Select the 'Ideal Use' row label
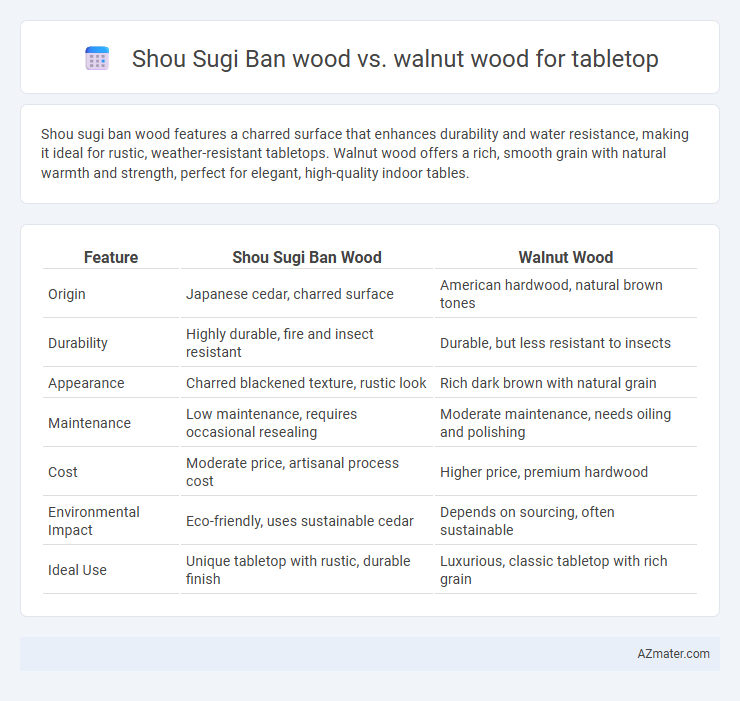740x701 pixels. (x=77, y=570)
